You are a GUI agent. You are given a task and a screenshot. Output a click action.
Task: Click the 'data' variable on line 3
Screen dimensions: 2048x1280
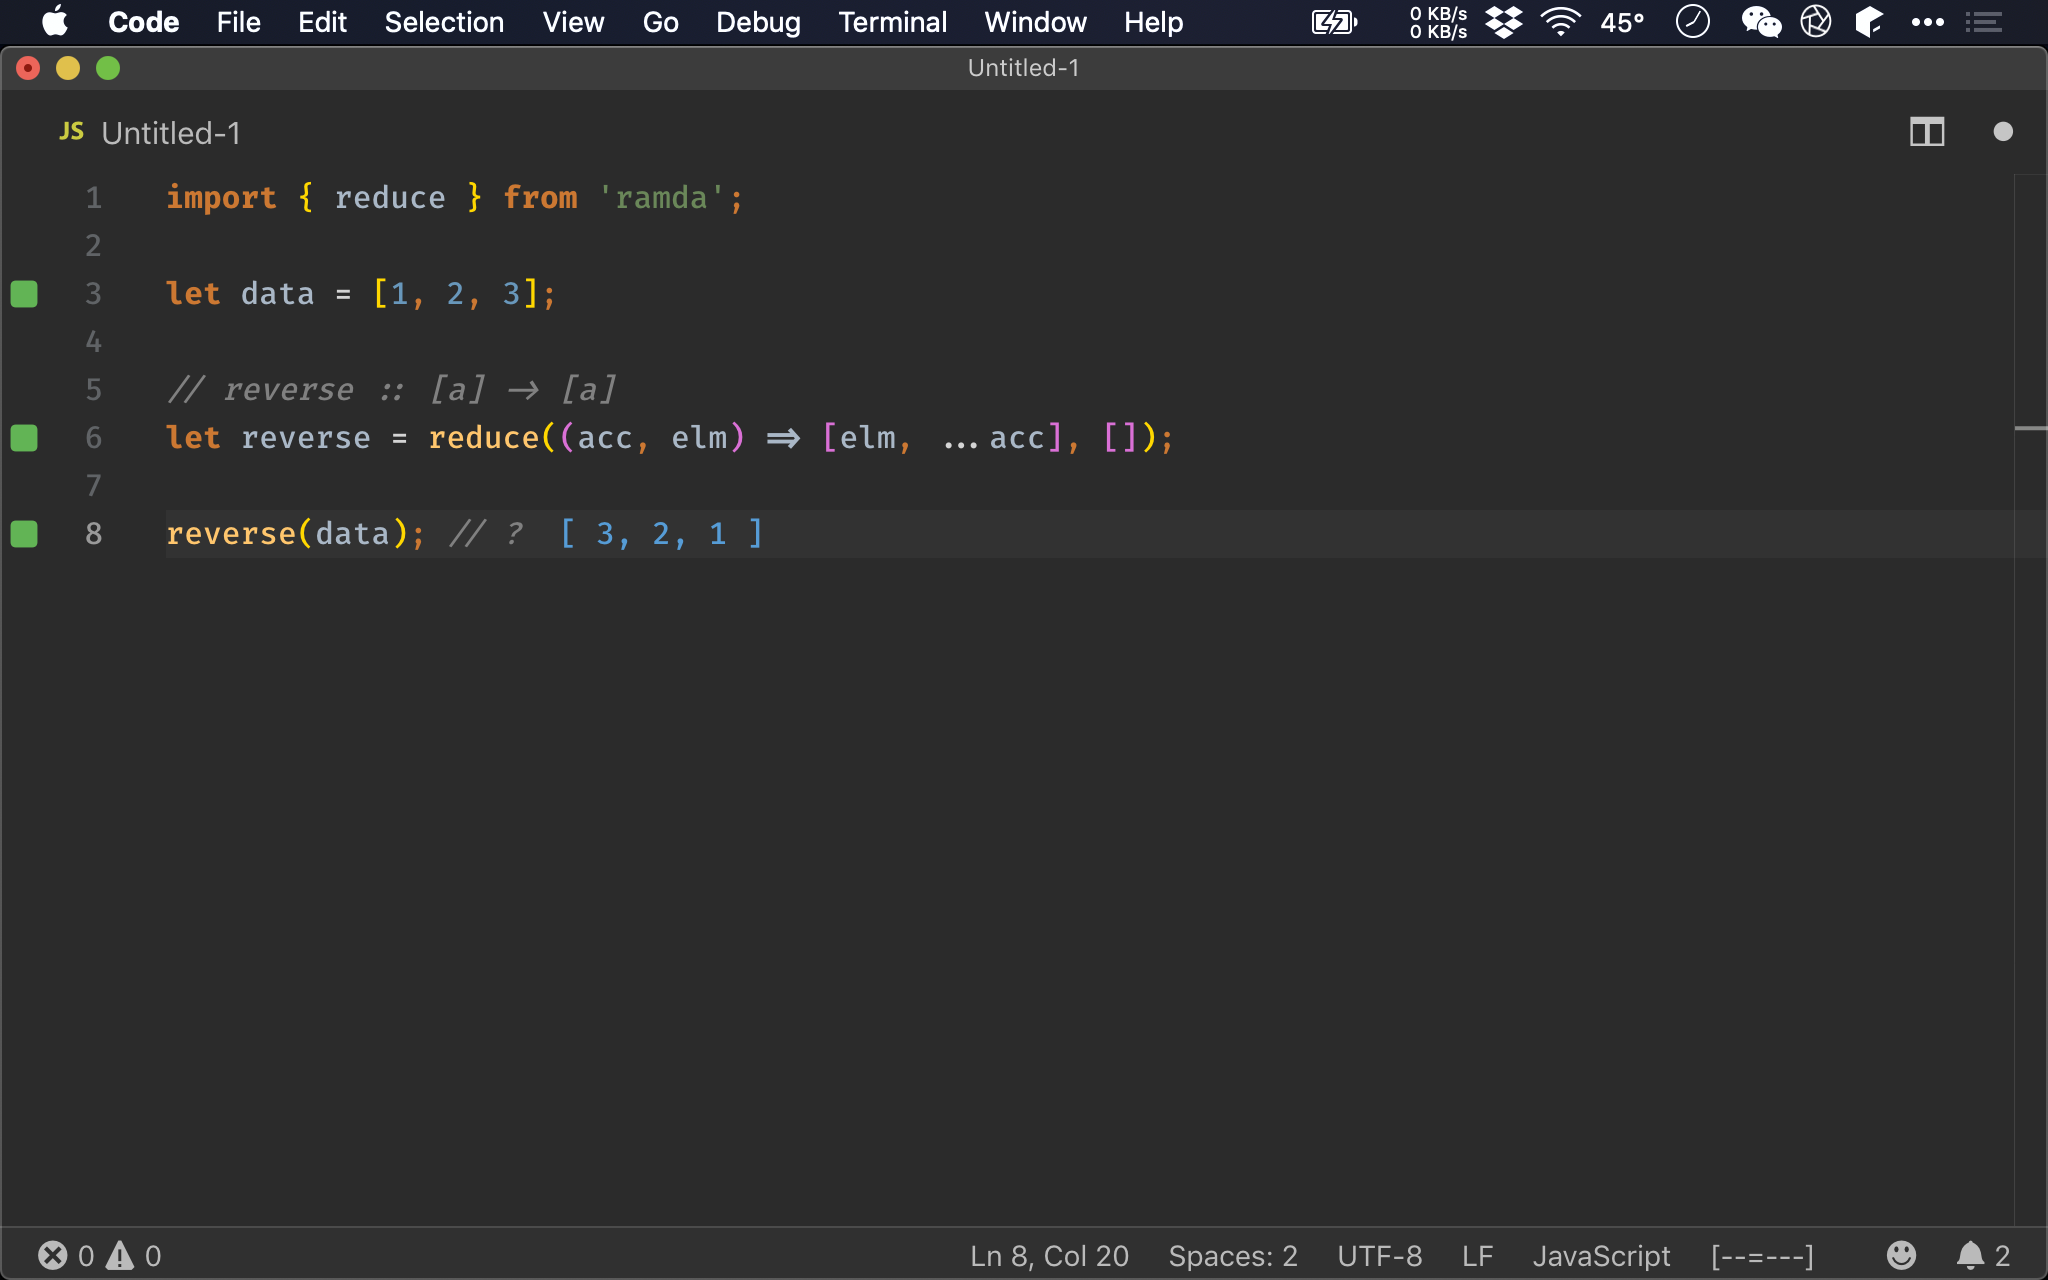point(277,294)
